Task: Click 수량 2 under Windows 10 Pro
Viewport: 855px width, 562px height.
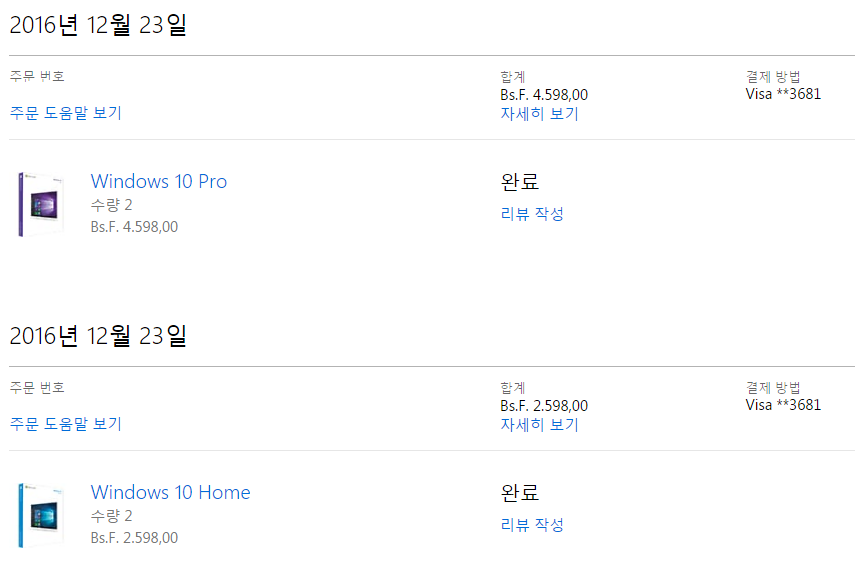Action: pos(111,205)
